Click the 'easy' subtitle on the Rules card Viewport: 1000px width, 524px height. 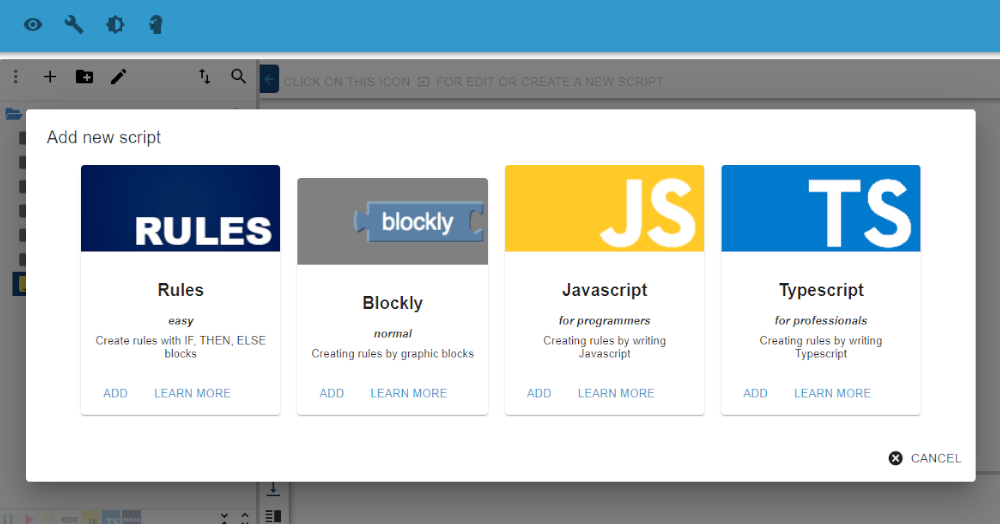180,321
